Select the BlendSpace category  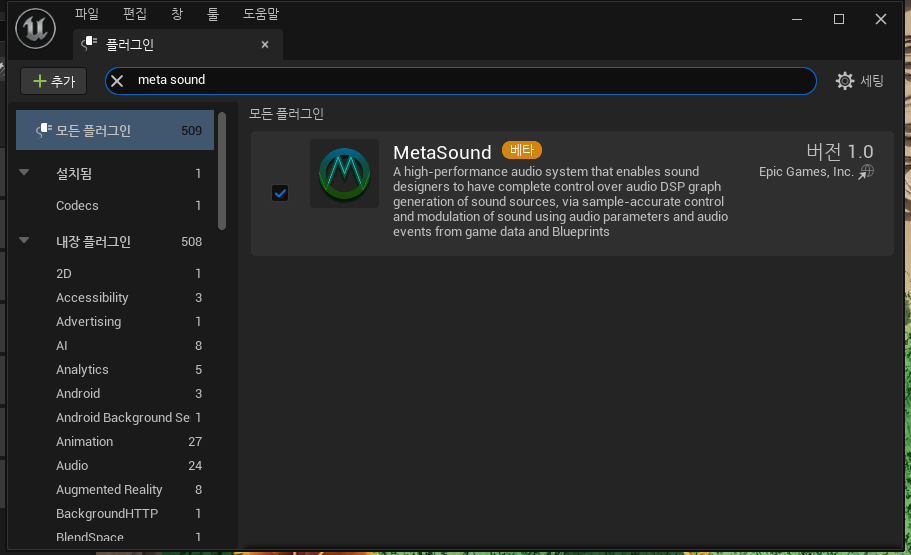click(115, 537)
